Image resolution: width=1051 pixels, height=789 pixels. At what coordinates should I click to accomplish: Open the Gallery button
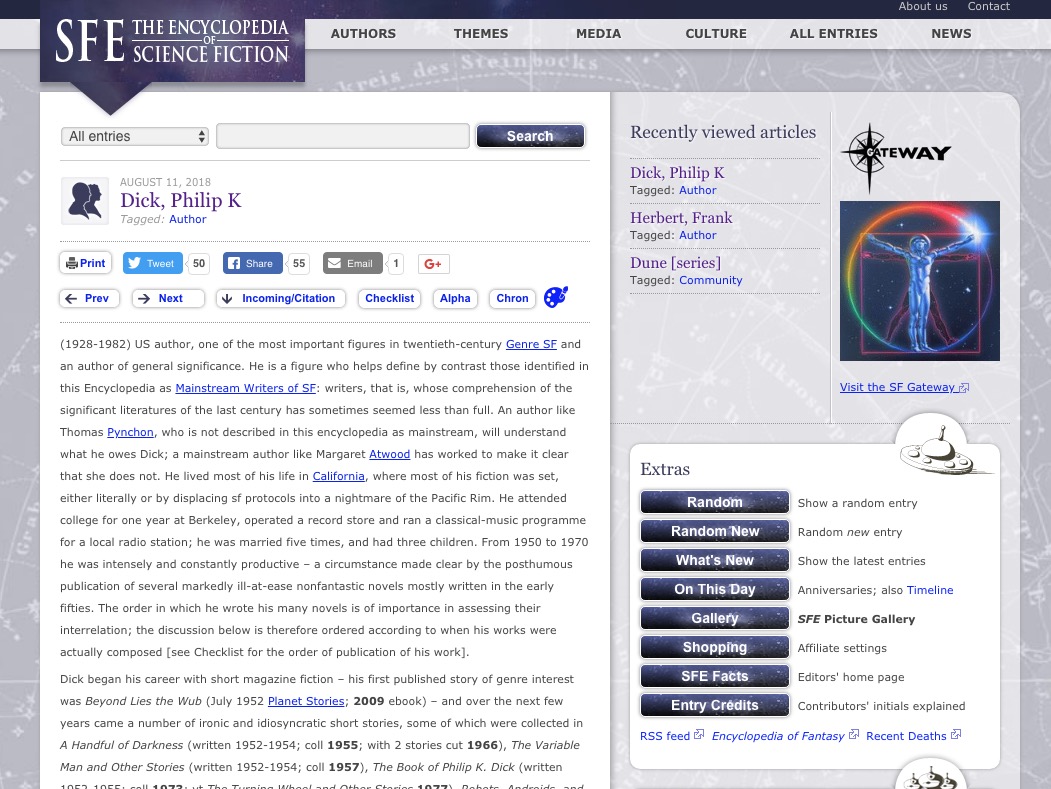point(715,618)
